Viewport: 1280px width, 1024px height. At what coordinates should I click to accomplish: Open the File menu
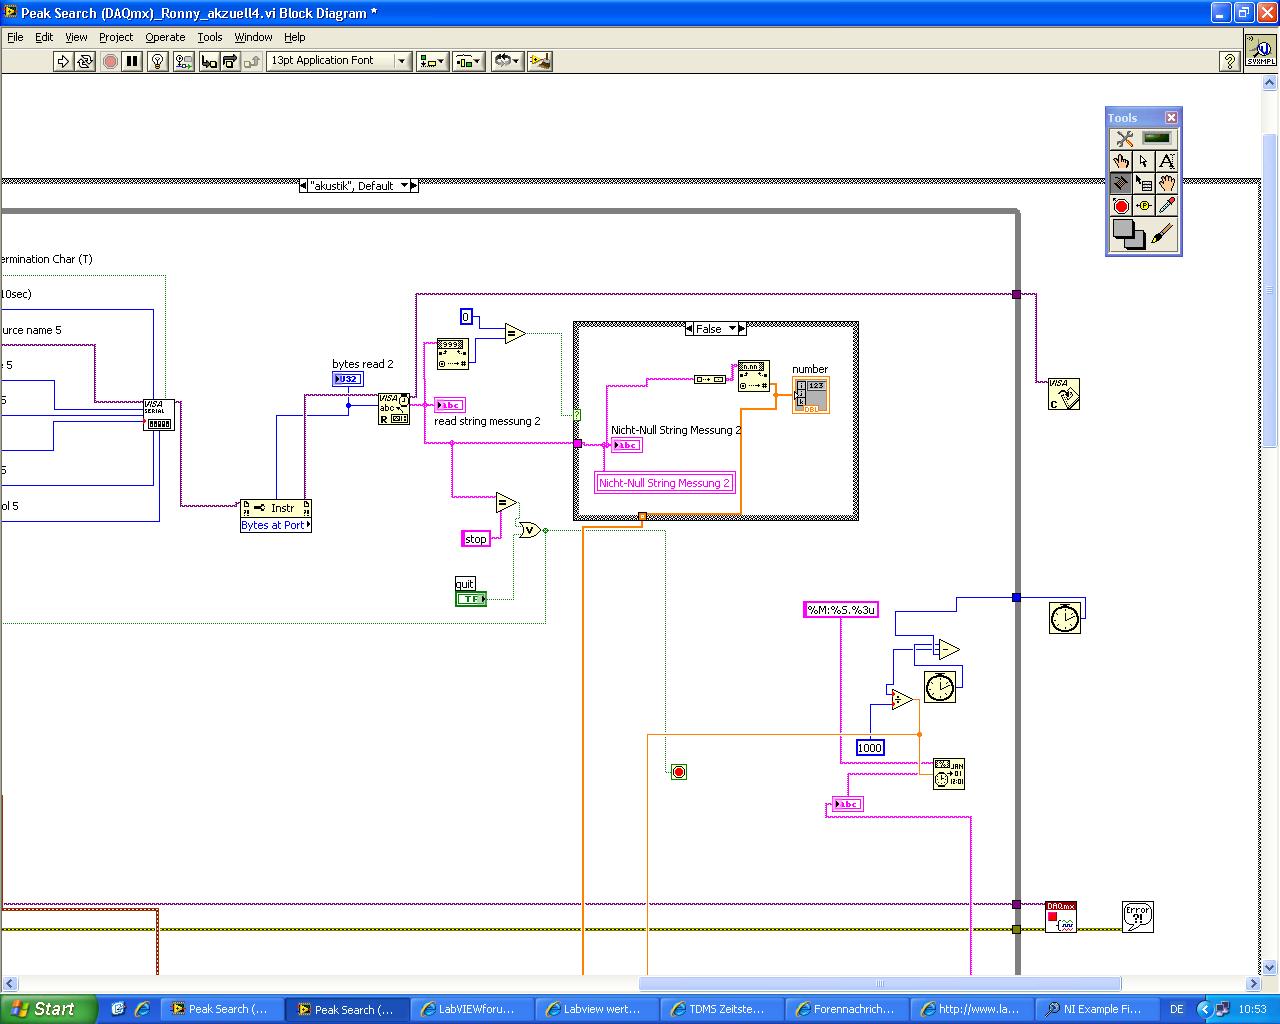coord(15,37)
